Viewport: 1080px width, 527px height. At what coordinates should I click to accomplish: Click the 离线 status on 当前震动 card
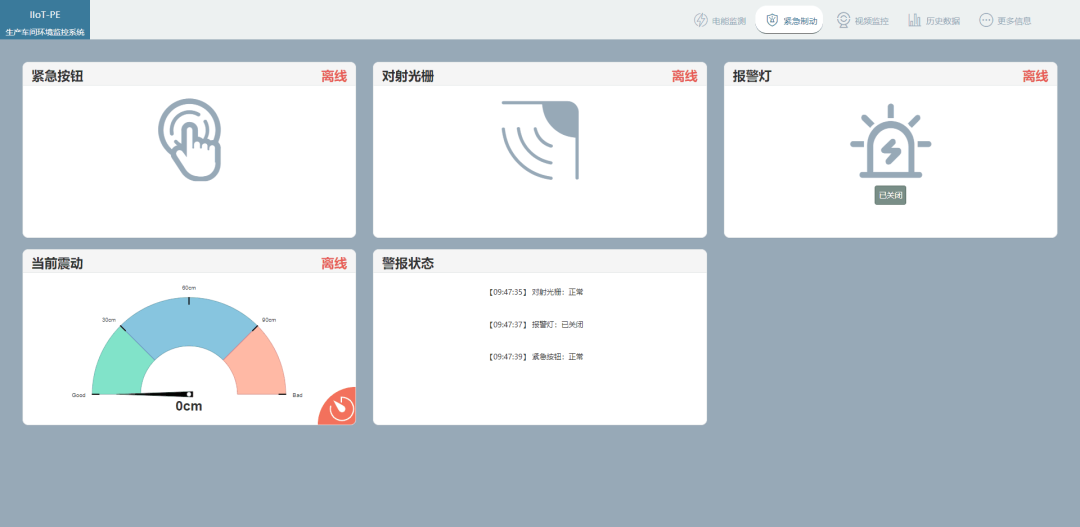(334, 263)
